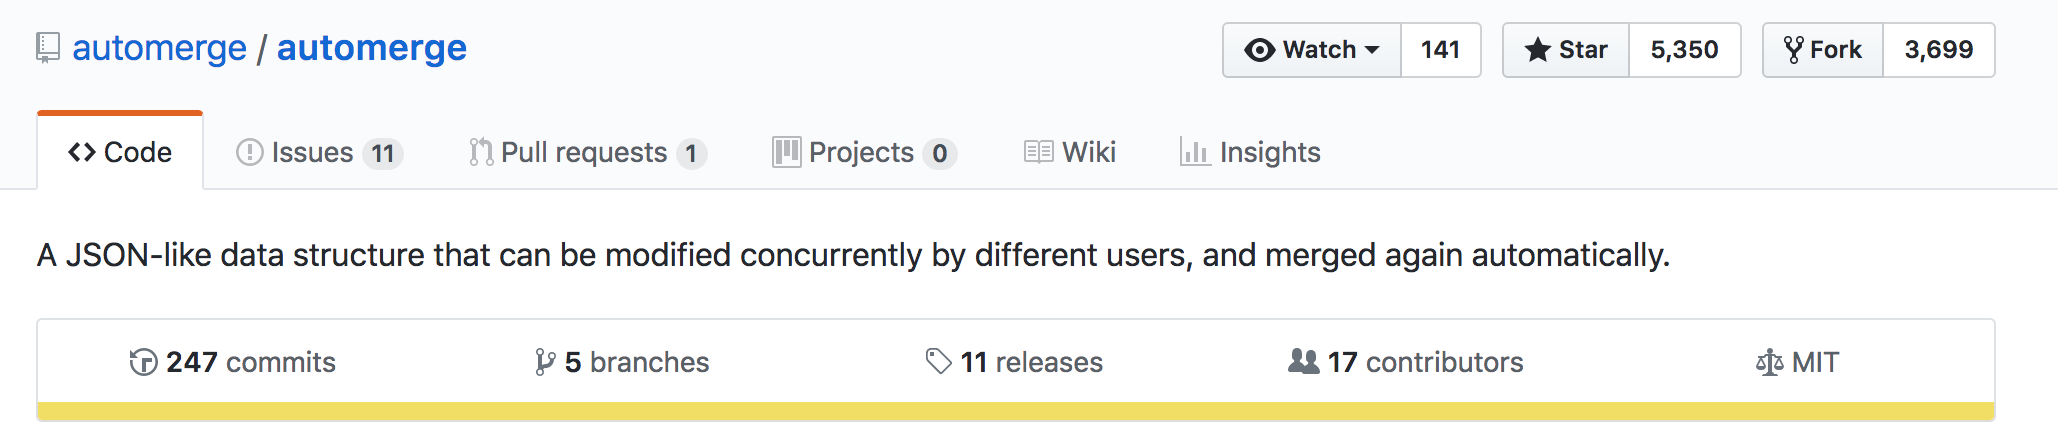Click the repository book icon
Viewport: 2058px width, 432px height.
(x=48, y=48)
